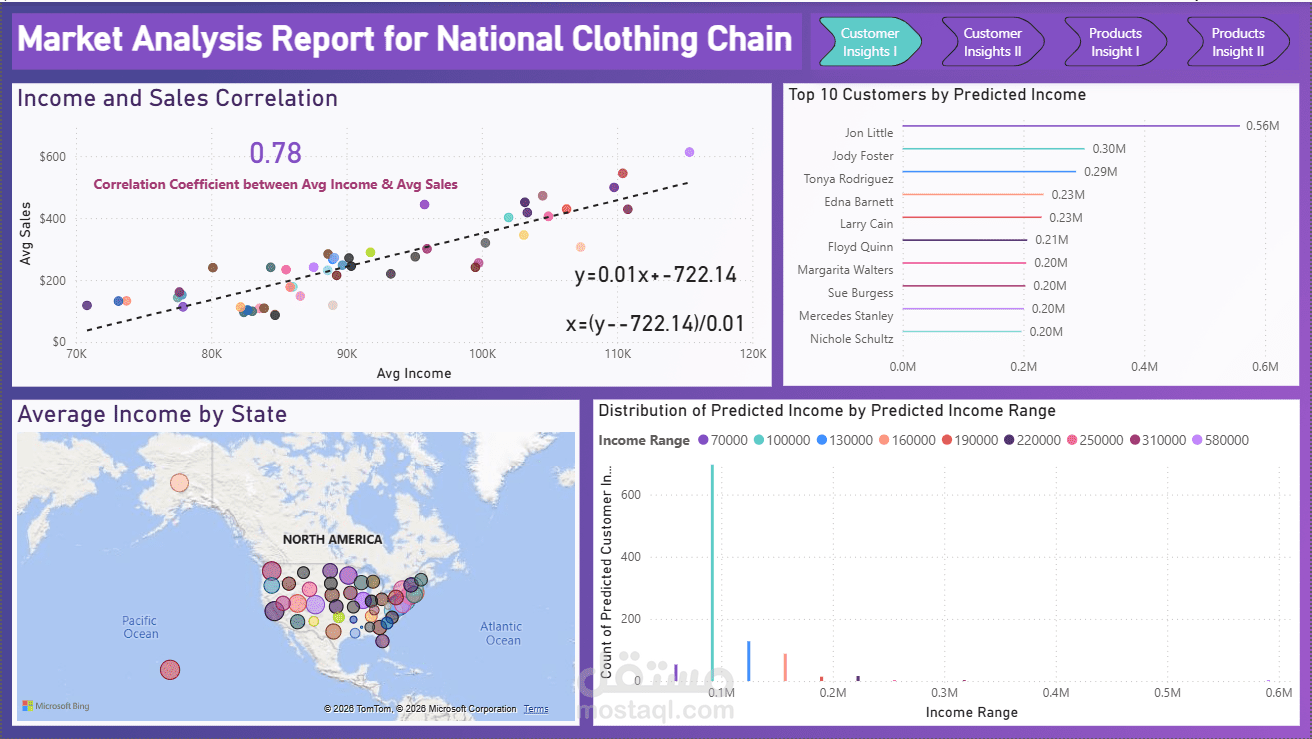Select Jody Foster's 0.30M bar
Viewport: 1312px width, 739px height.
(x=994, y=149)
